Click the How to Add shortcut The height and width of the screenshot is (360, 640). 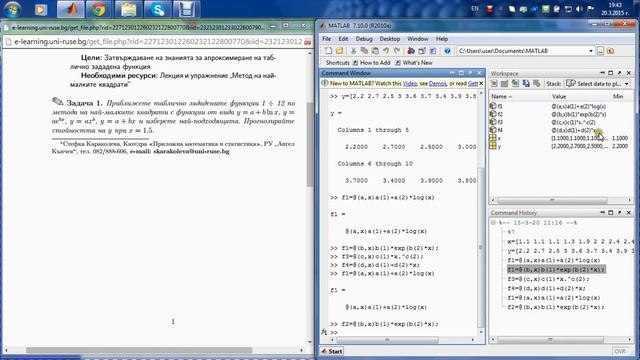point(371,62)
